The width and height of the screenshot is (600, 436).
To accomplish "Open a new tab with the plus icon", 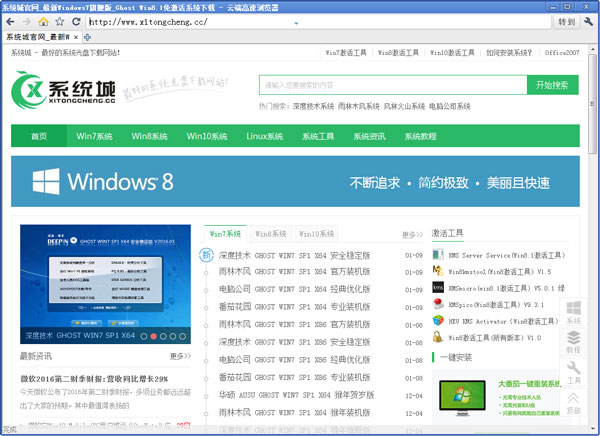I will [87, 37].
